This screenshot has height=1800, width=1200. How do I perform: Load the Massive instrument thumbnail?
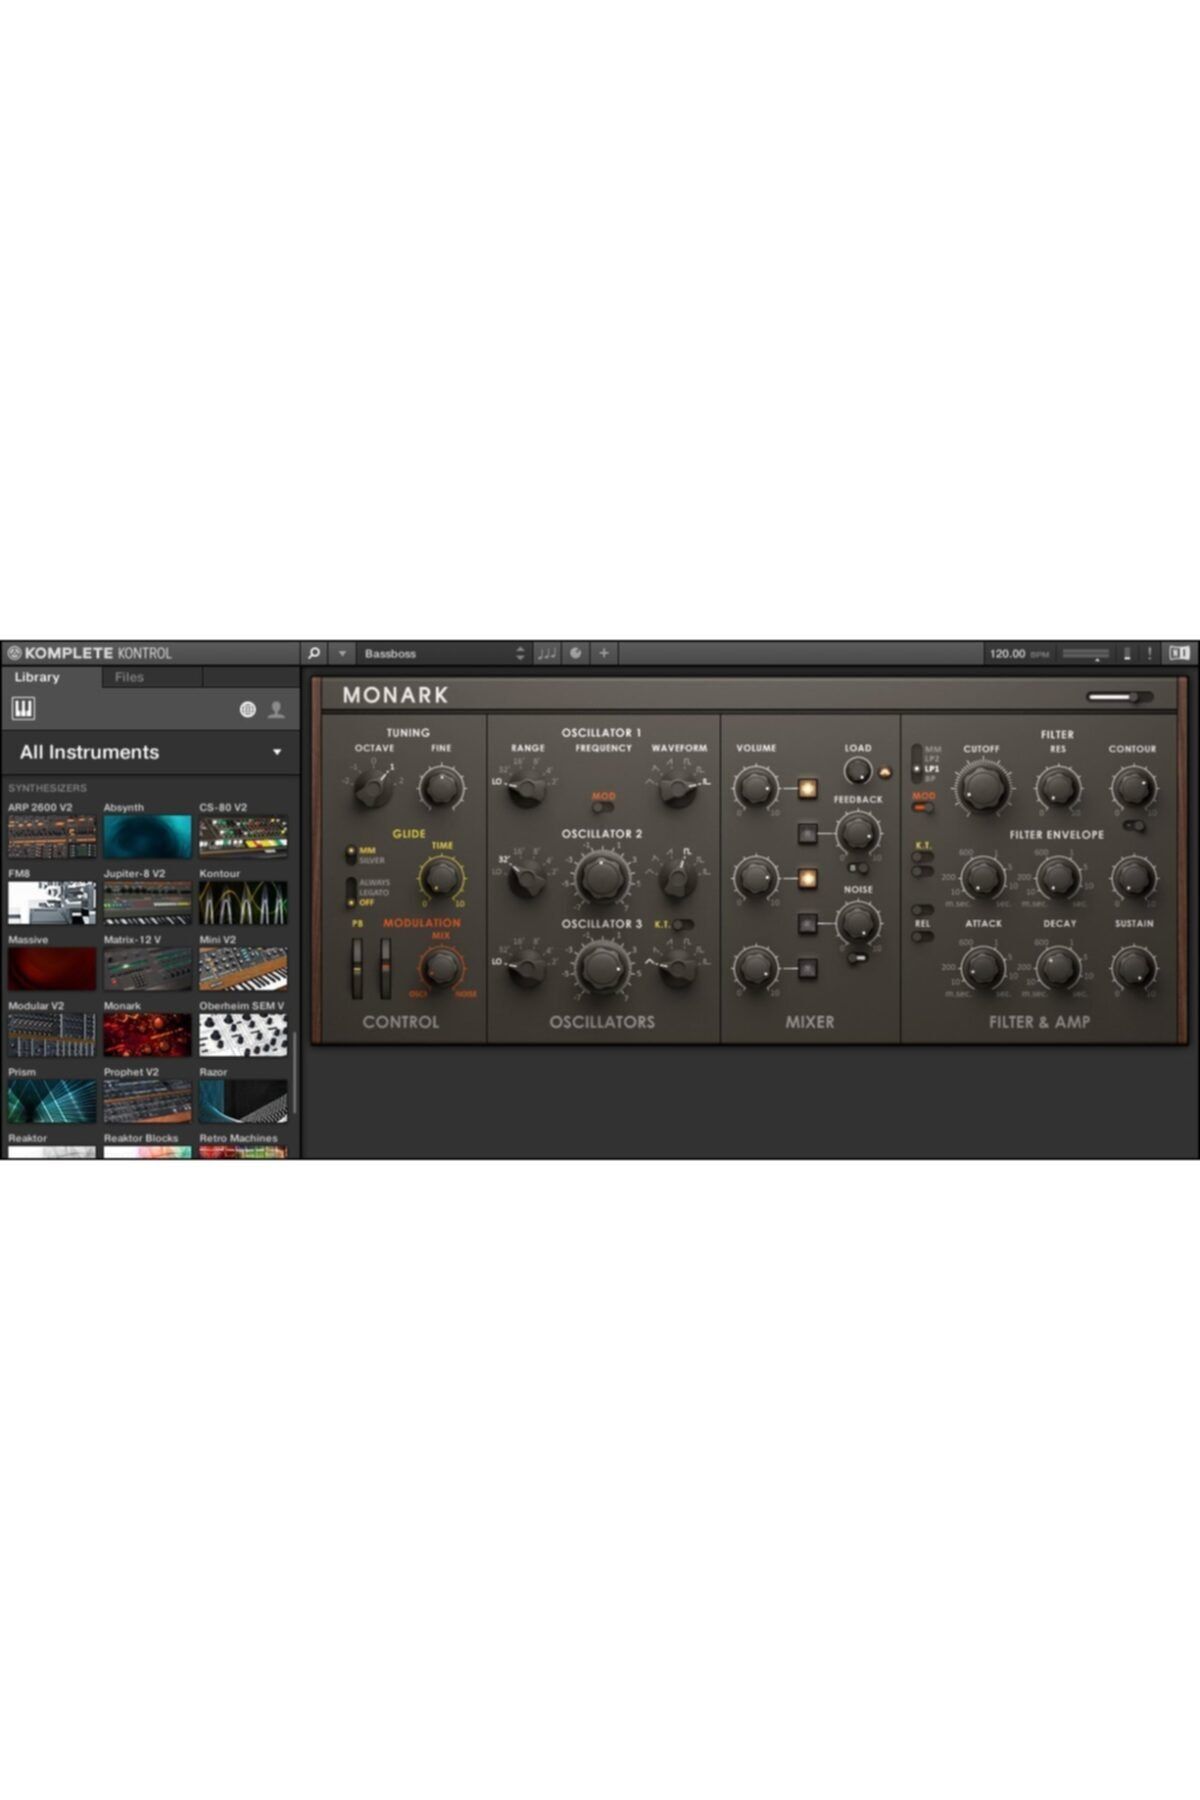(x=52, y=969)
